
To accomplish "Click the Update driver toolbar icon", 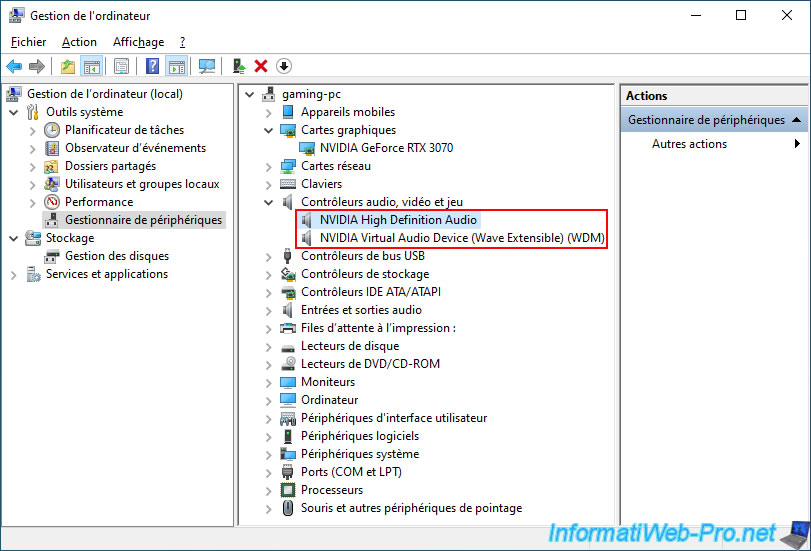I will pyautogui.click(x=238, y=66).
